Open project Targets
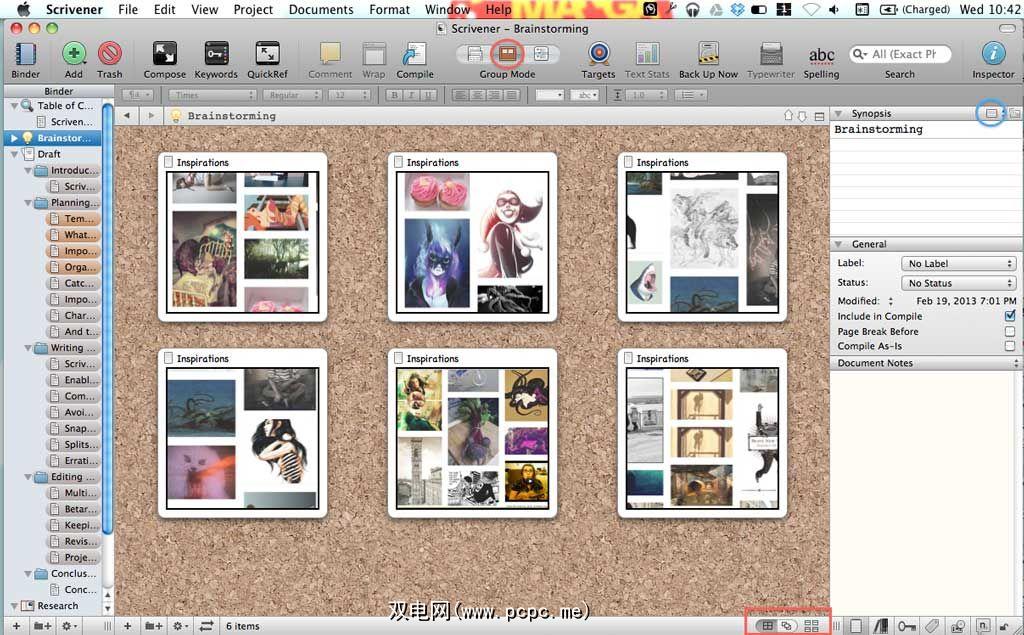Screen dimensions: 1024x635 pyautogui.click(x=598, y=55)
